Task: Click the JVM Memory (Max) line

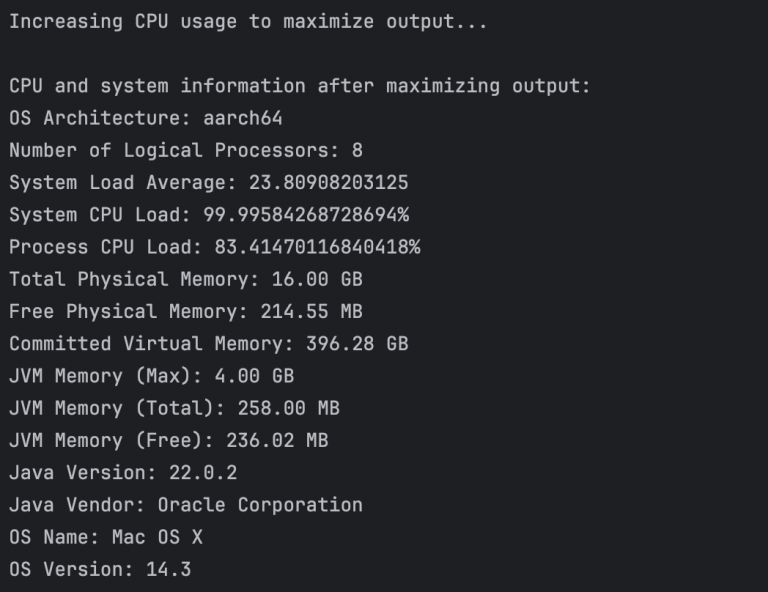Action: click(x=152, y=376)
